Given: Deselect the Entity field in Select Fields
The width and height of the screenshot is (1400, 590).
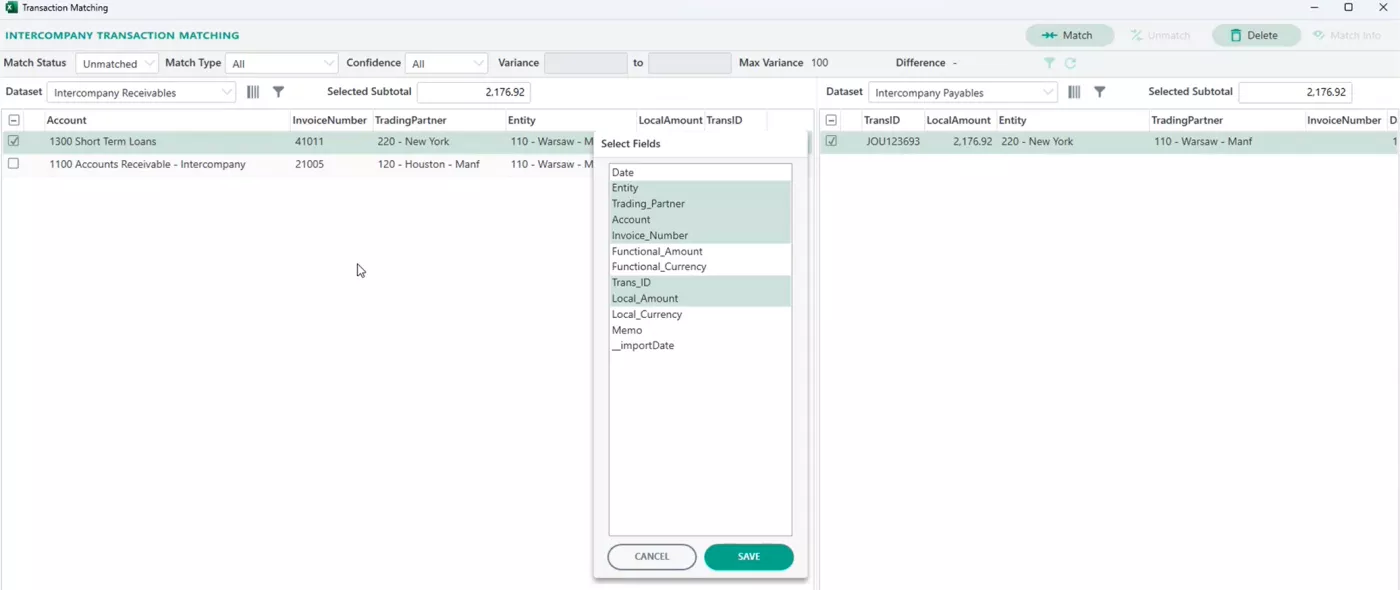Looking at the screenshot, I should 700,188.
